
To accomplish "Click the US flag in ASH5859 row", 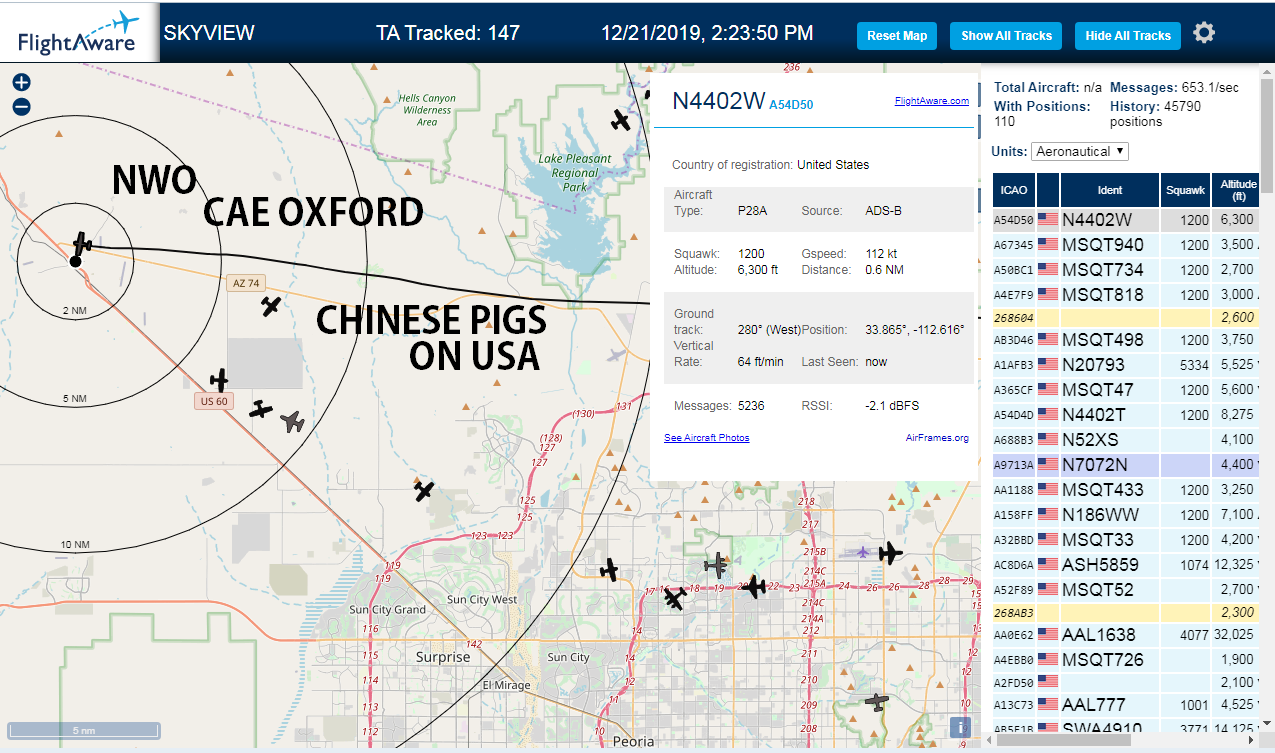I will (x=1047, y=565).
